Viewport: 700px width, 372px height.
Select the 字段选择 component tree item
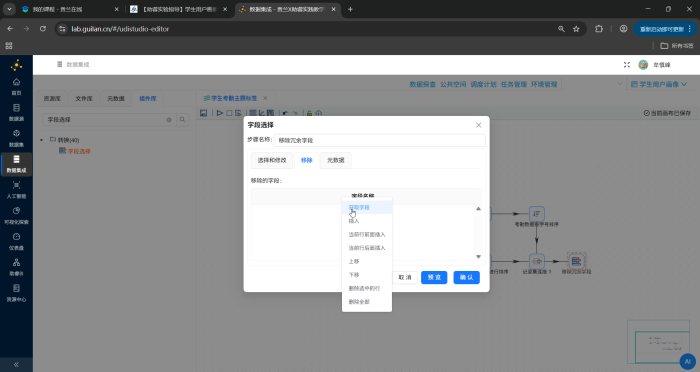(75, 151)
